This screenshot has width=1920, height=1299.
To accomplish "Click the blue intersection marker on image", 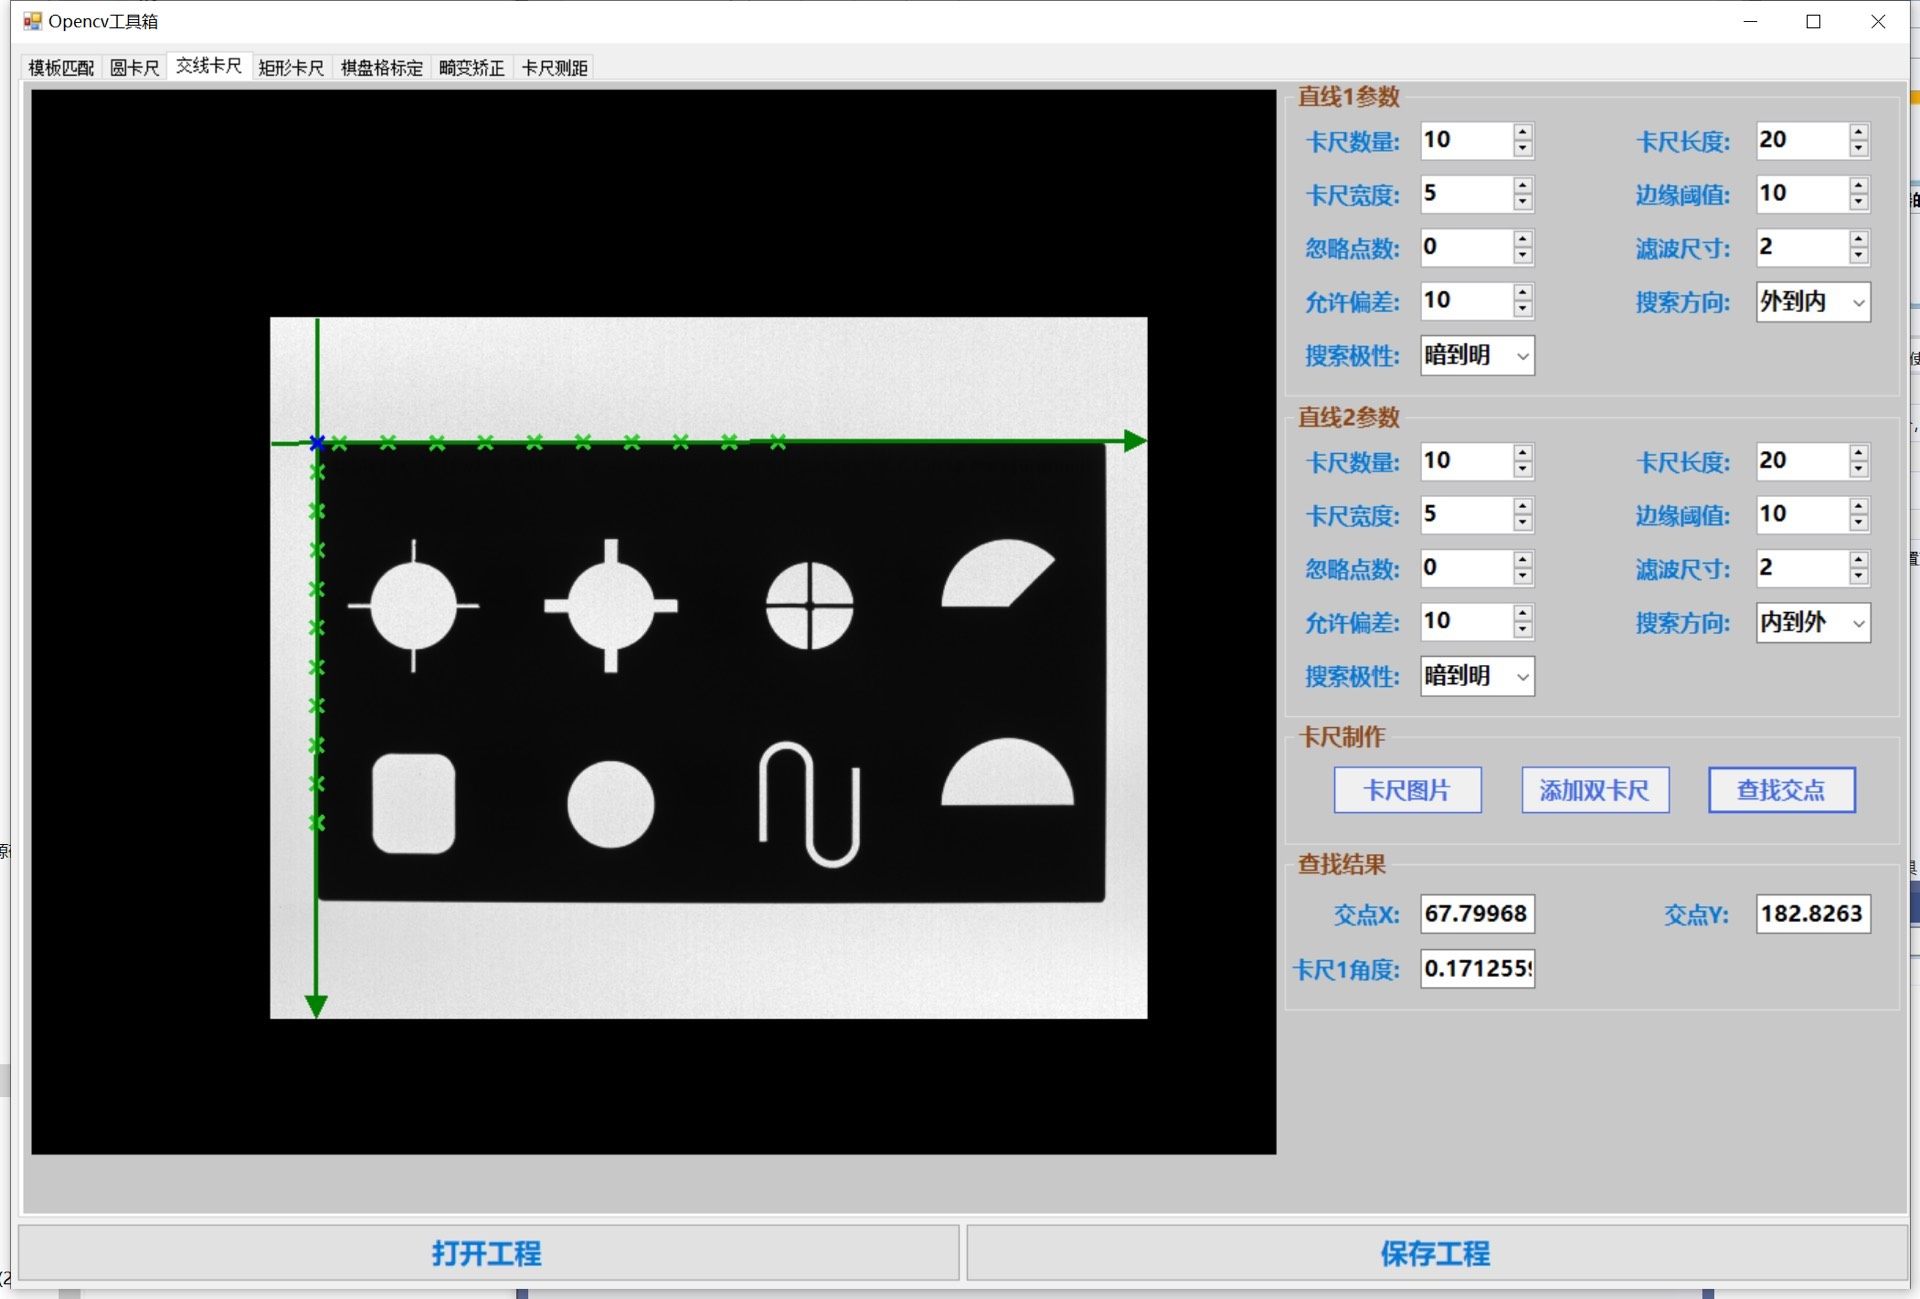I will pyautogui.click(x=317, y=442).
